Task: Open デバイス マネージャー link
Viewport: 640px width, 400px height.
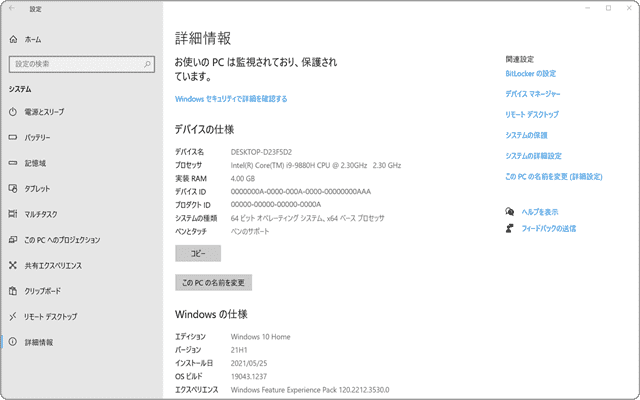Action: point(533,94)
